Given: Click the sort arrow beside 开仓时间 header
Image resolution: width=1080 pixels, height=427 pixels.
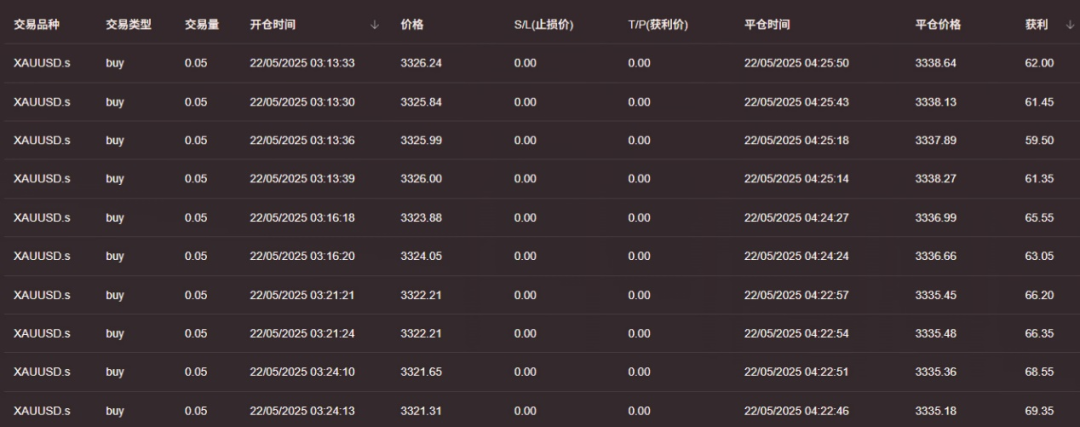Looking at the screenshot, I should (374, 25).
